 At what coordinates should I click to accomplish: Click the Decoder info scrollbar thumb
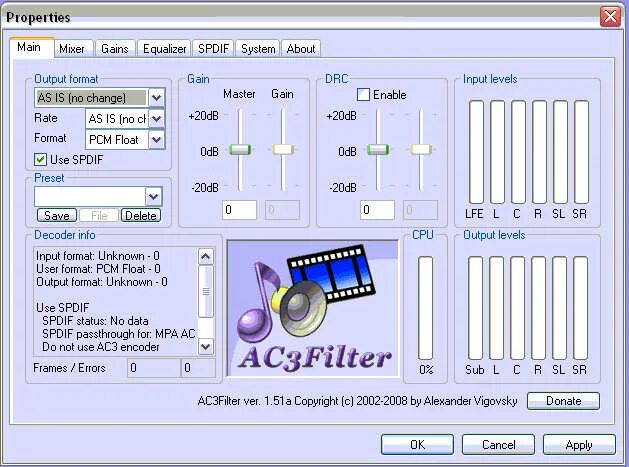coord(206,292)
